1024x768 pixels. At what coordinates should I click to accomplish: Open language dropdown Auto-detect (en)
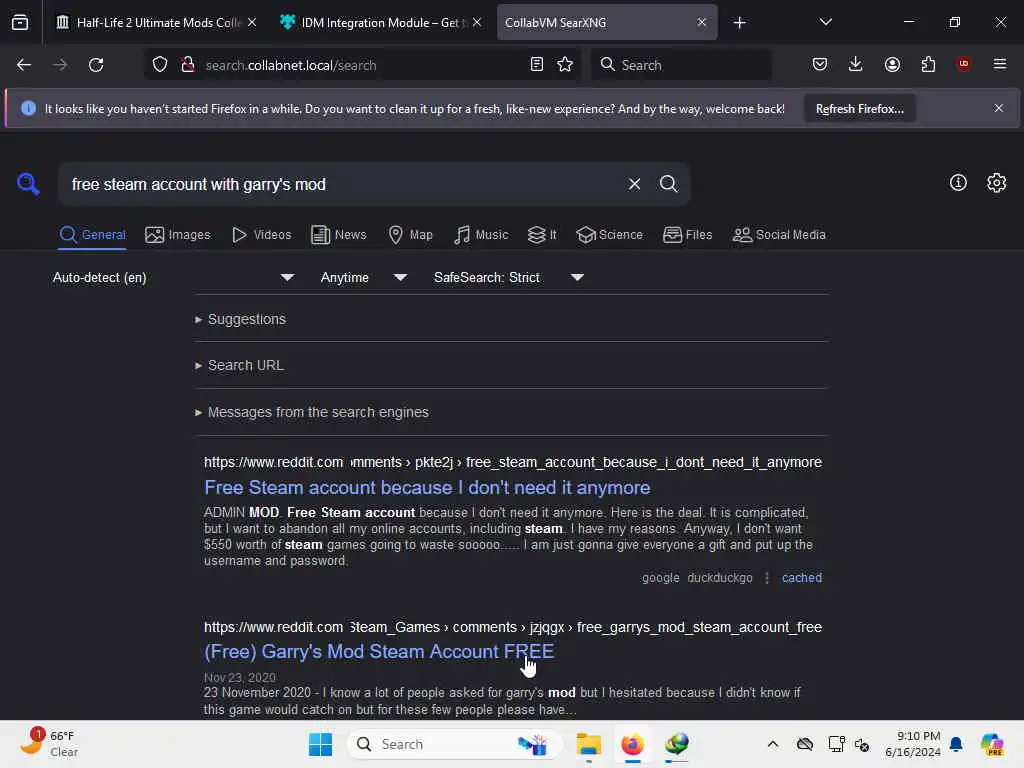173,278
